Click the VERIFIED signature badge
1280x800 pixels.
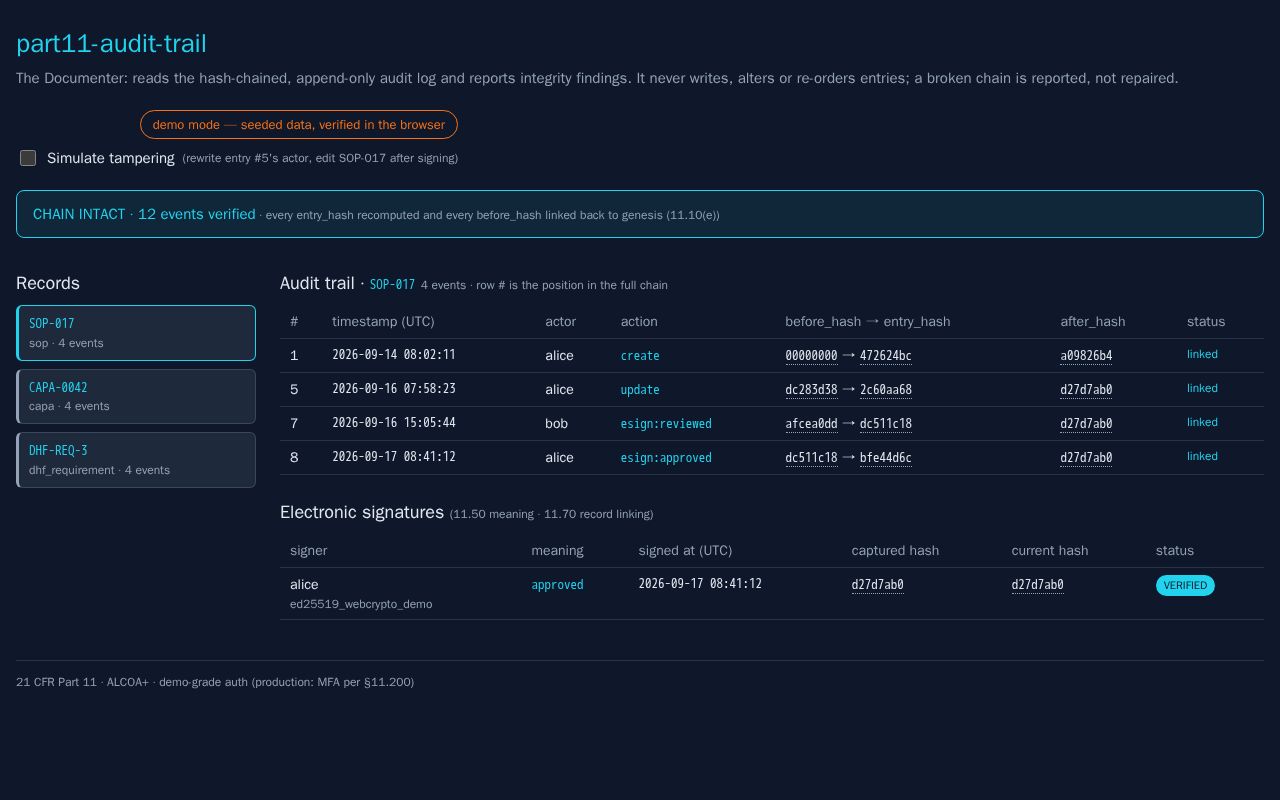pyautogui.click(x=1185, y=585)
